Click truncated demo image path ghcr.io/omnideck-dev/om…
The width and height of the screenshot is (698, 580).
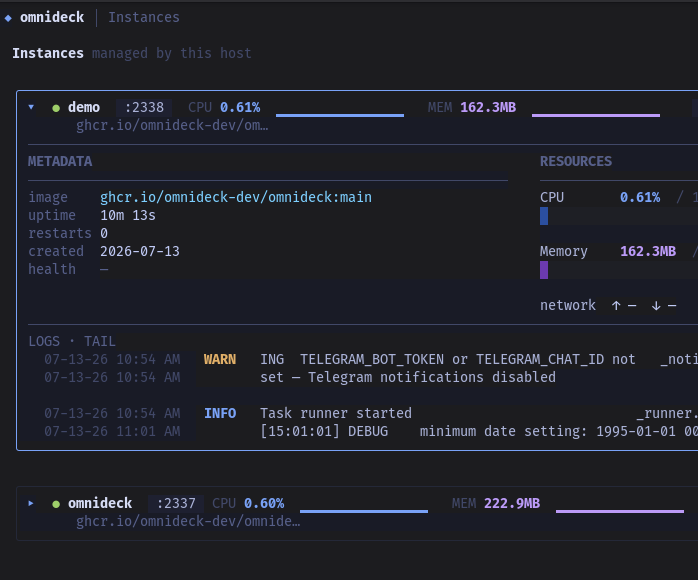(x=172, y=126)
